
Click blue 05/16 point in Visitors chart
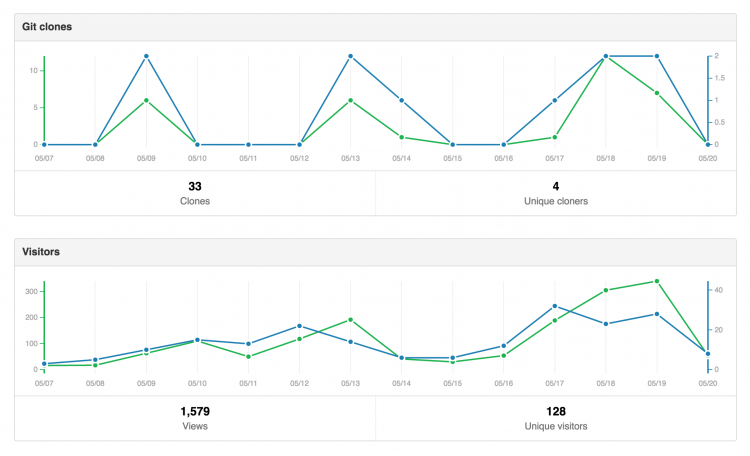[504, 346]
